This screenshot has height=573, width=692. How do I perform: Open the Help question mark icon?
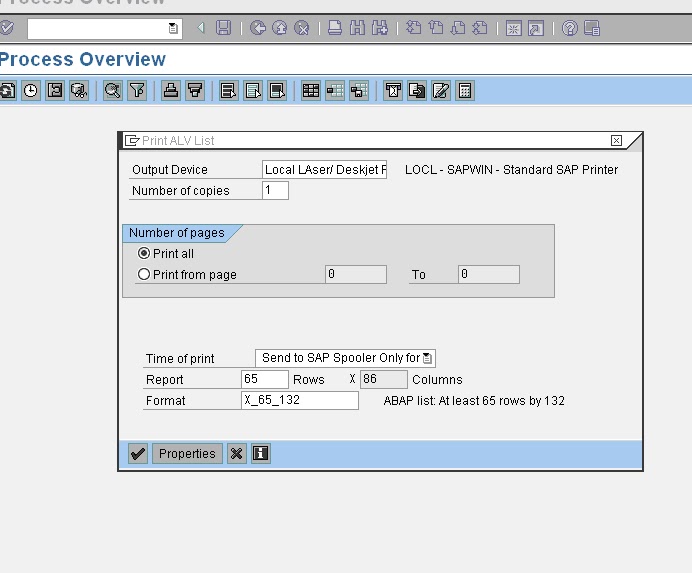click(570, 28)
